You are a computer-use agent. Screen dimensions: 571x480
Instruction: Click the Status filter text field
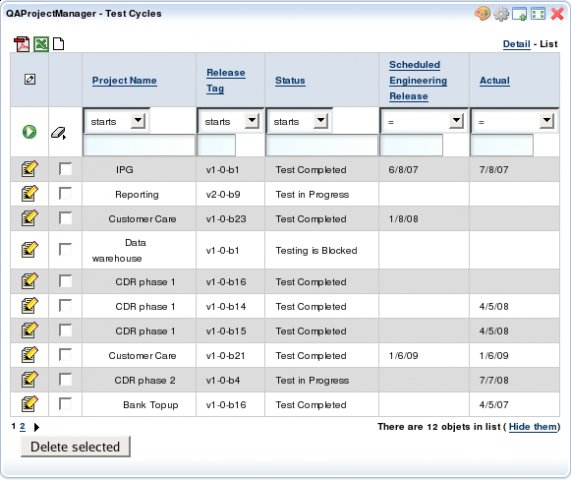322,145
